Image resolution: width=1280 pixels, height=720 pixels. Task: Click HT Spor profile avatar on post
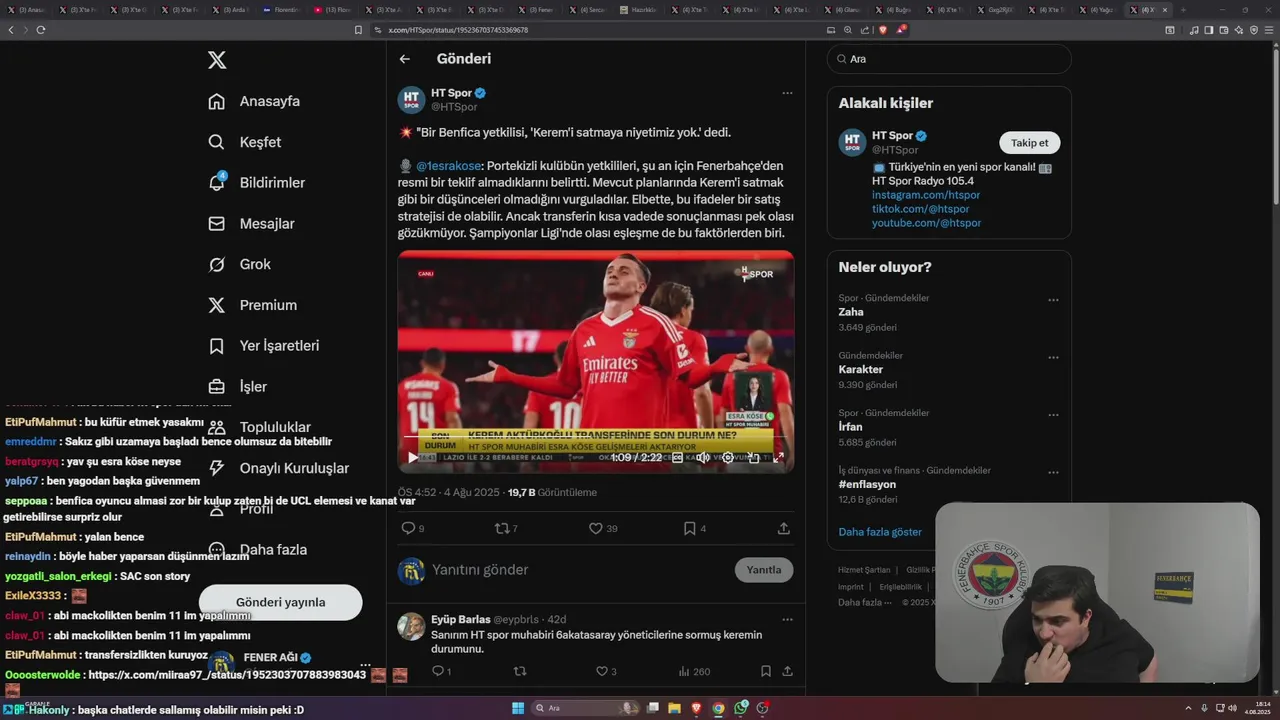(411, 99)
